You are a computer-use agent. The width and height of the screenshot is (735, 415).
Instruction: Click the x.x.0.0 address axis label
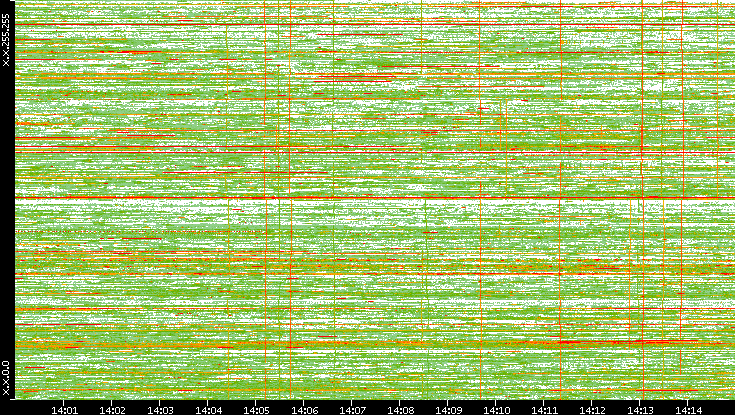(x=6, y=378)
